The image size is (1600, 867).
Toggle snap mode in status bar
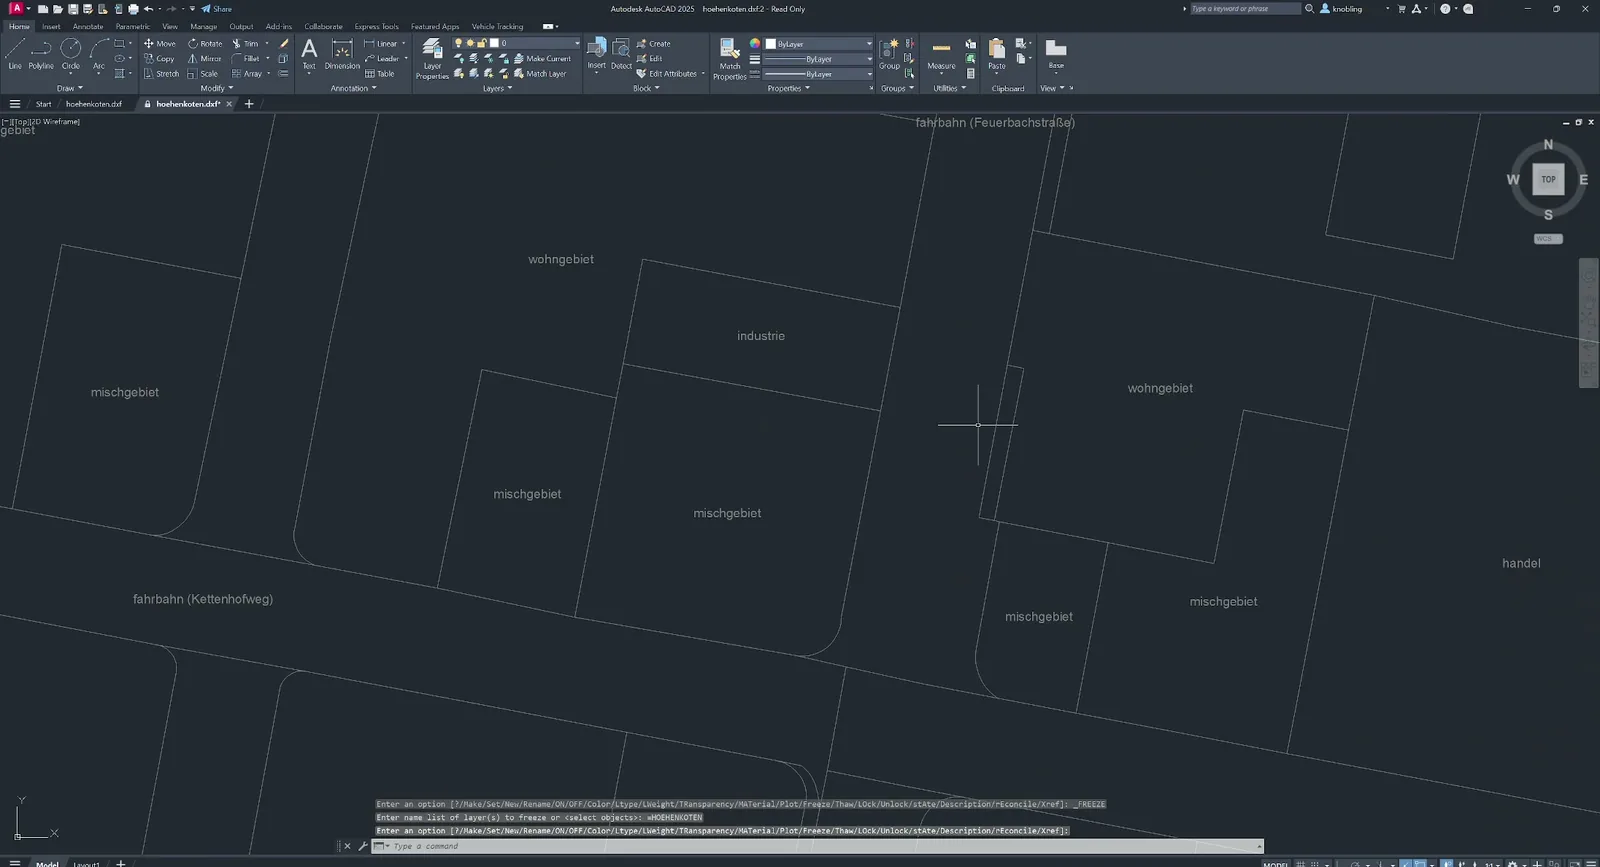pyautogui.click(x=1315, y=863)
